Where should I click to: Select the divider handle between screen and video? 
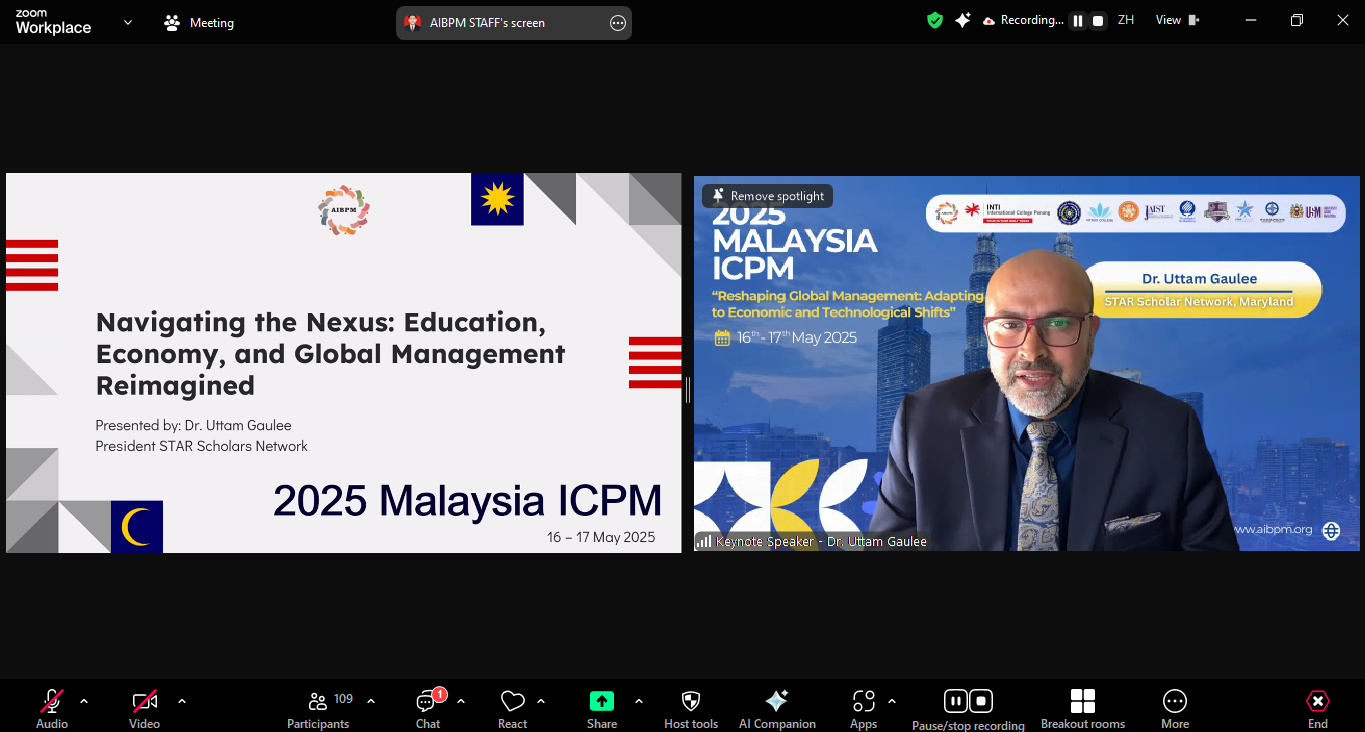click(x=688, y=390)
